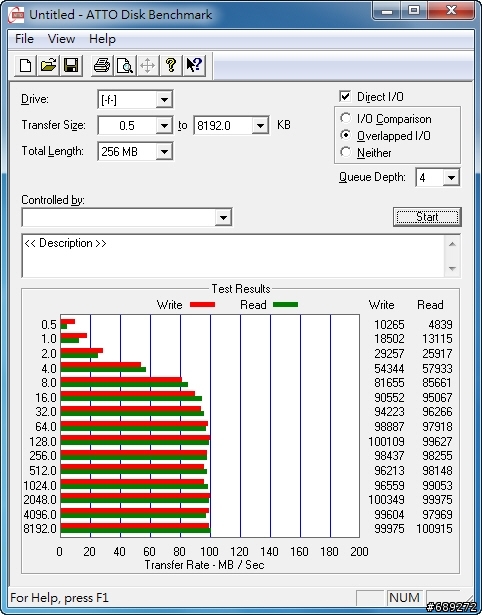Viewport: 482px width, 615px height.
Task: Print results with the printer icon
Action: [x=102, y=65]
